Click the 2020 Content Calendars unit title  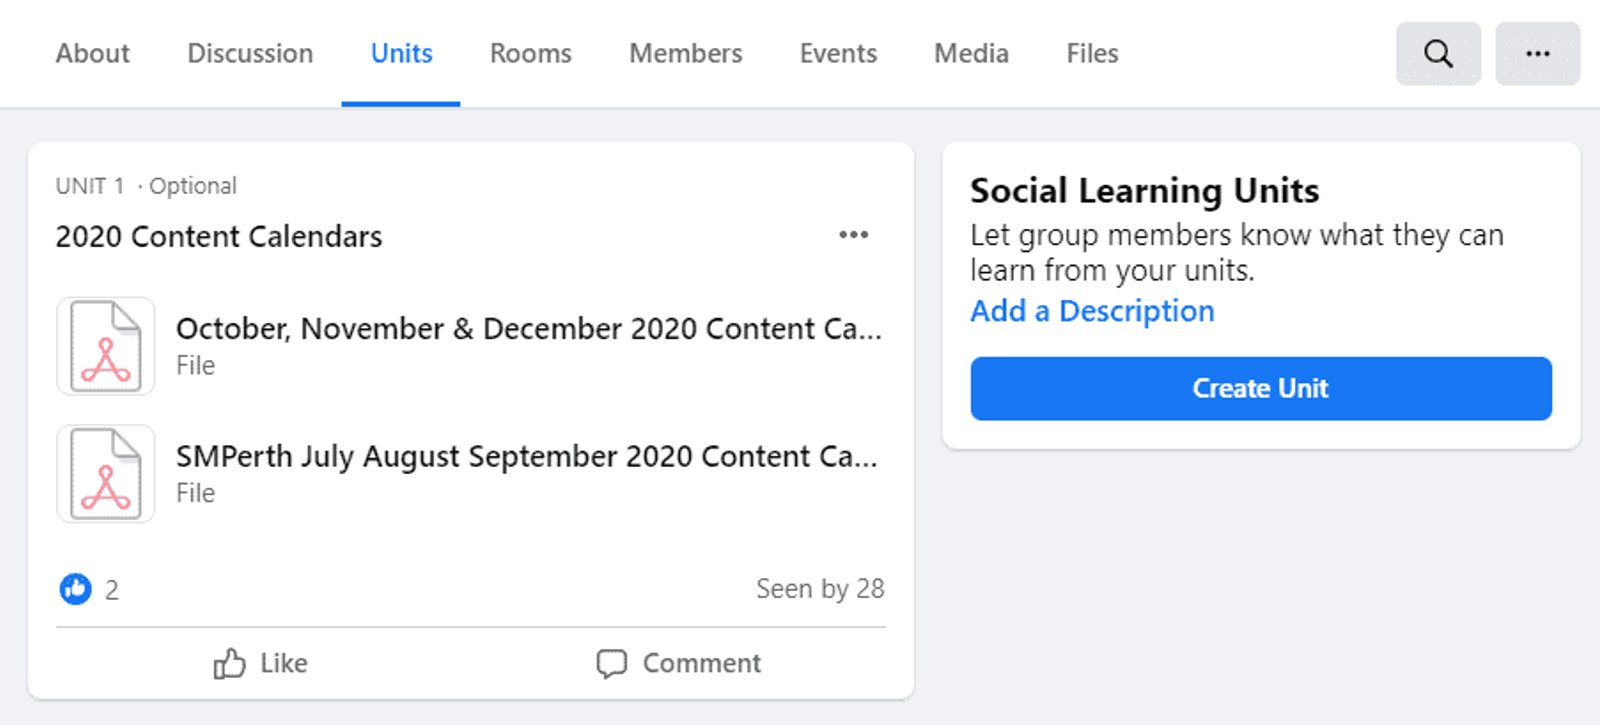pos(219,237)
